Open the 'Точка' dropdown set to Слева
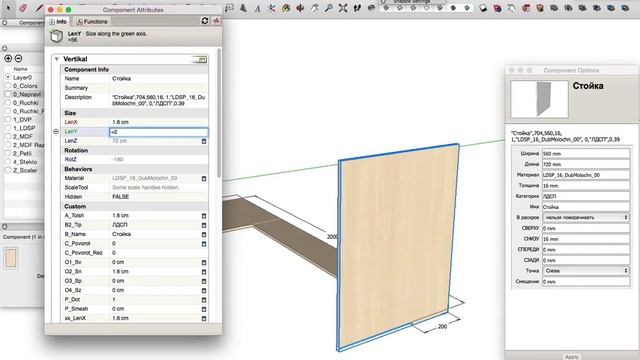This screenshot has height=360, width=640. click(x=586, y=271)
